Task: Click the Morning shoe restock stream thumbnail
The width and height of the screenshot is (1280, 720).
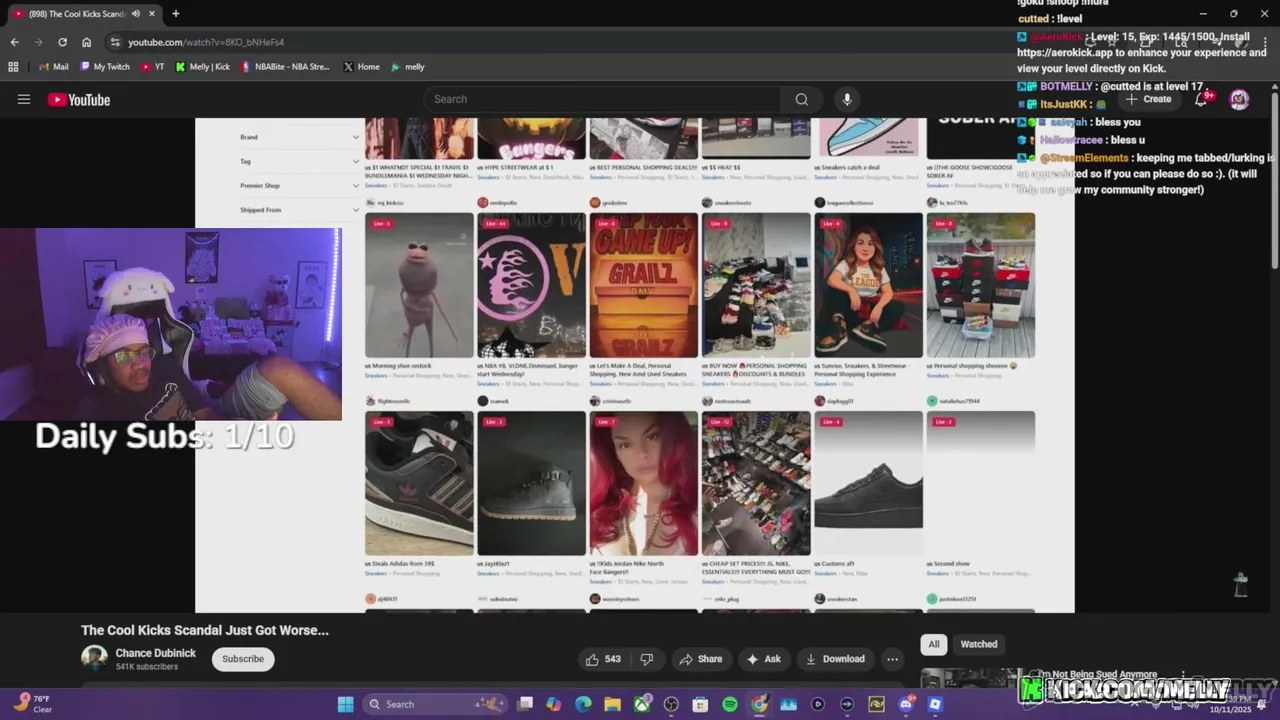Action: point(419,285)
